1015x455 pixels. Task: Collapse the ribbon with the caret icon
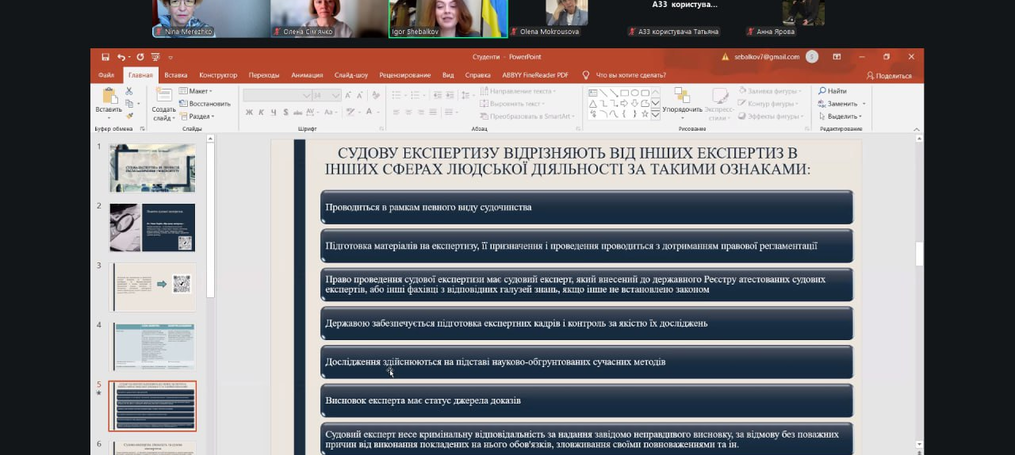coord(917,129)
